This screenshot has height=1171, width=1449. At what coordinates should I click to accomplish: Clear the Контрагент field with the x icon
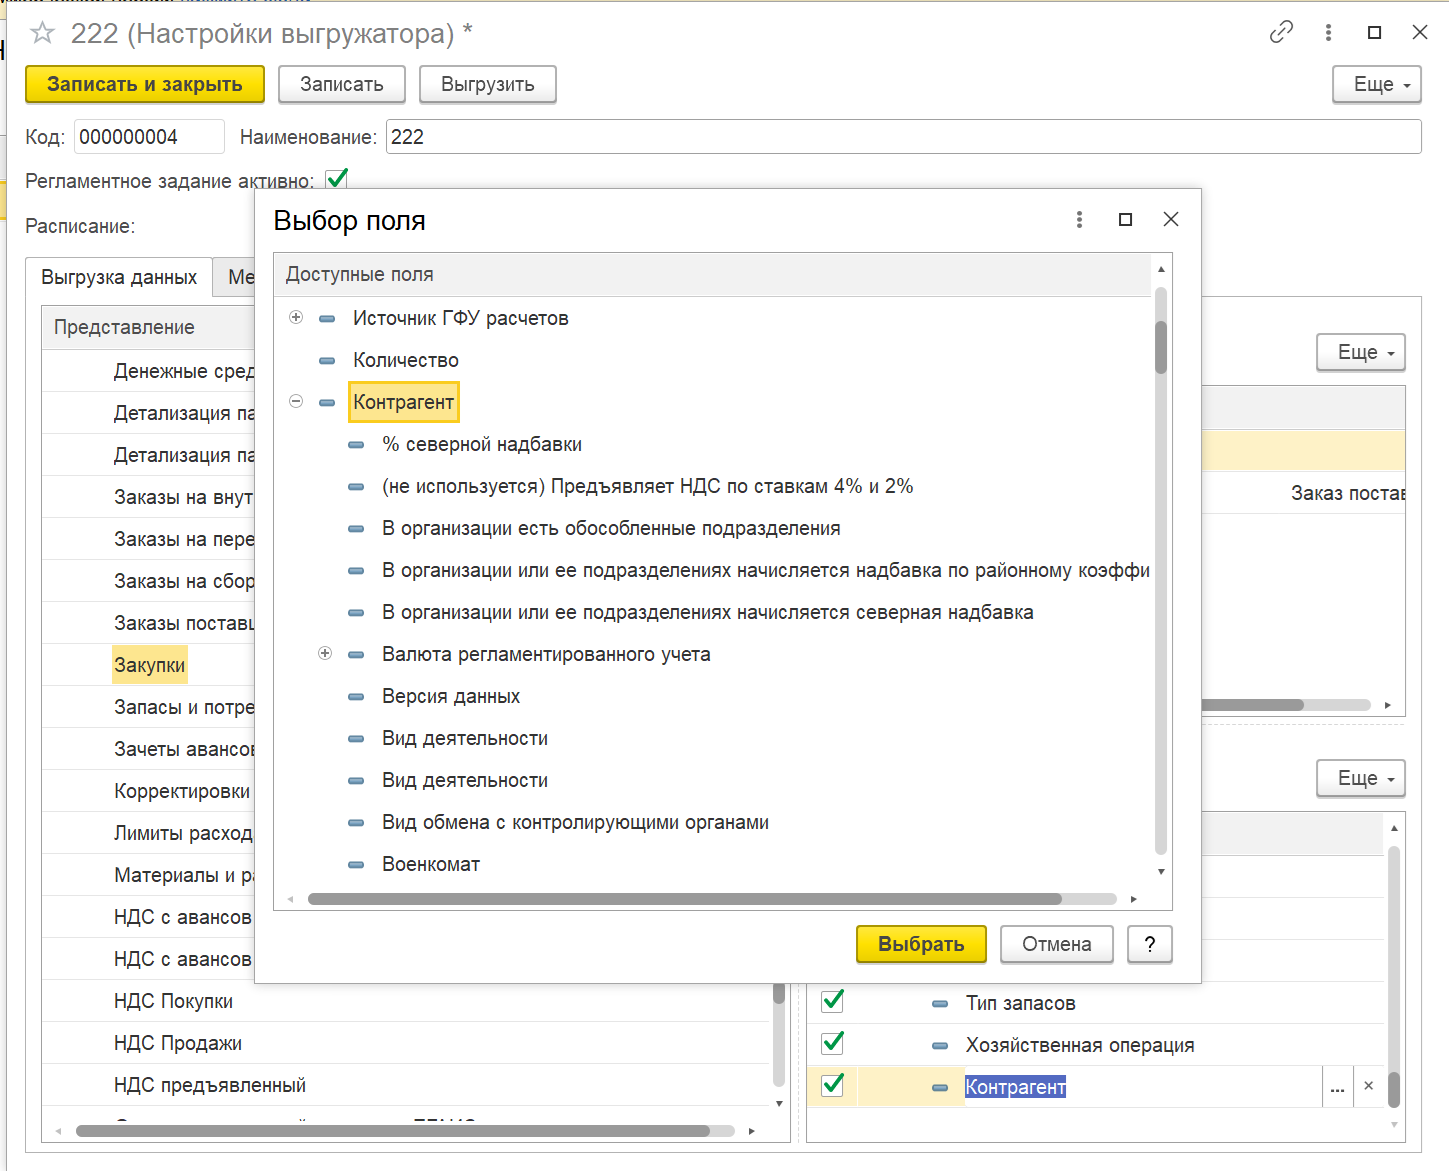(1368, 1086)
